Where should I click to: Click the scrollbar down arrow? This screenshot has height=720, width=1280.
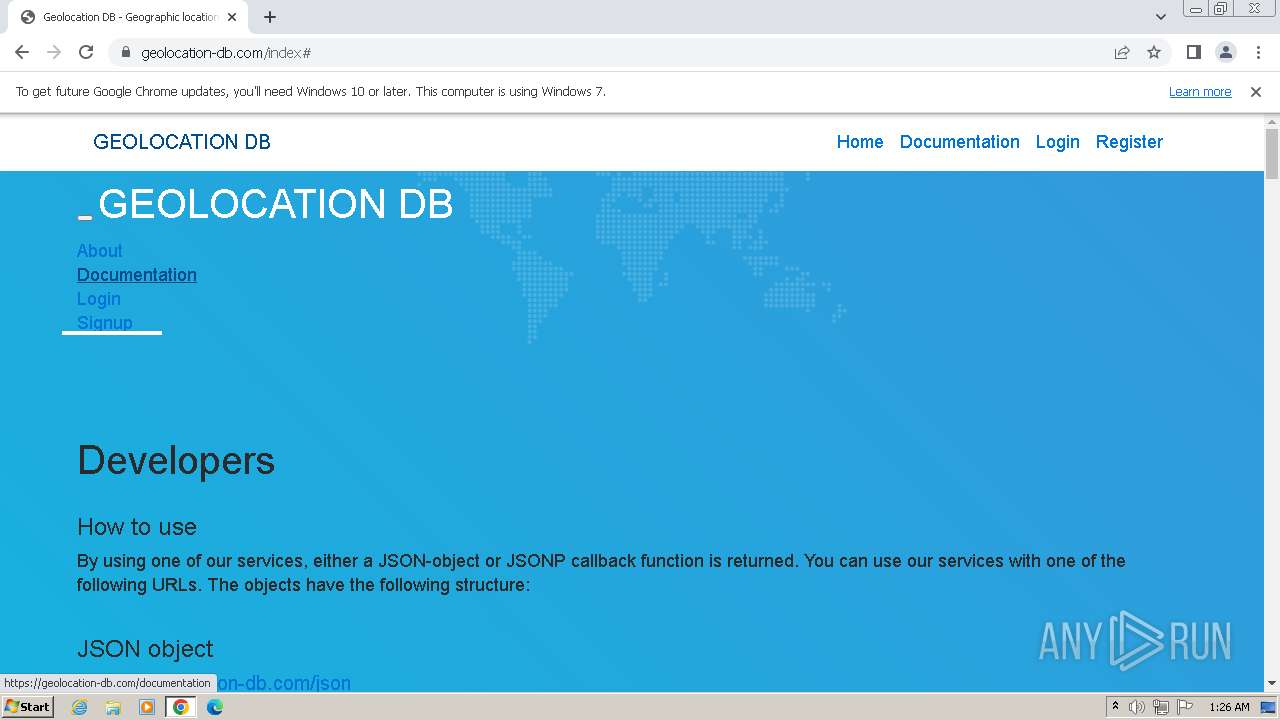pos(1272,683)
